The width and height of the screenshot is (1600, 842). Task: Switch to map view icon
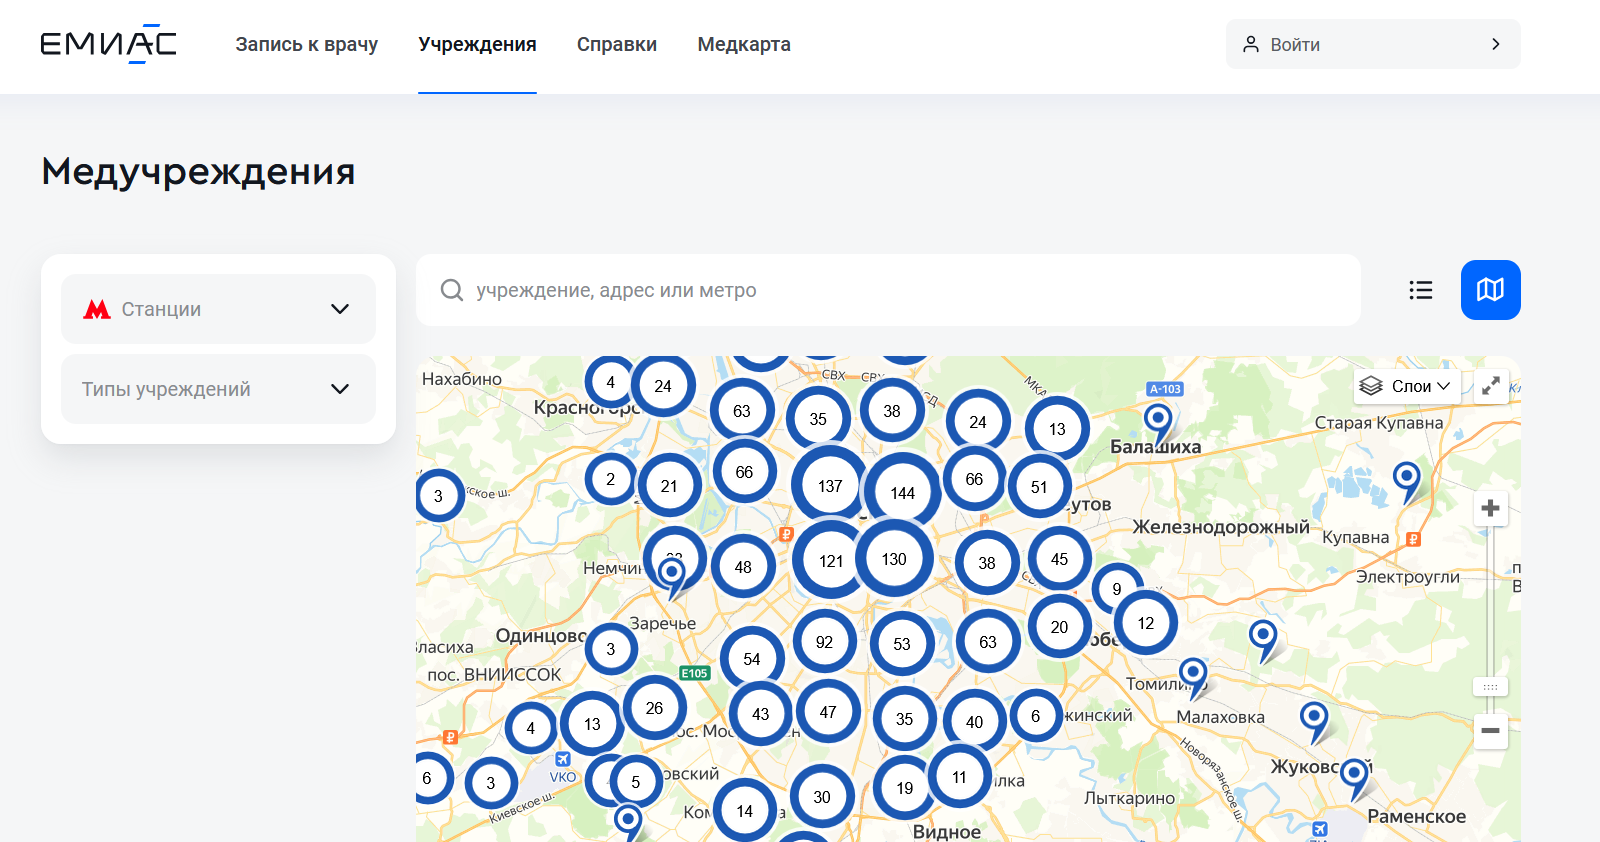(x=1491, y=290)
